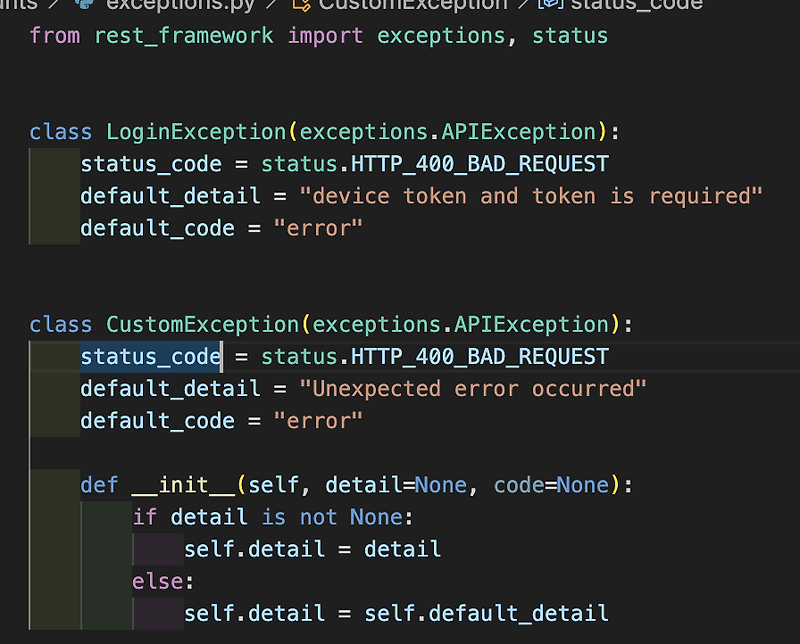Click the highlighted status_code word in CustomException
Viewport: 800px width, 644px height.
[150, 356]
